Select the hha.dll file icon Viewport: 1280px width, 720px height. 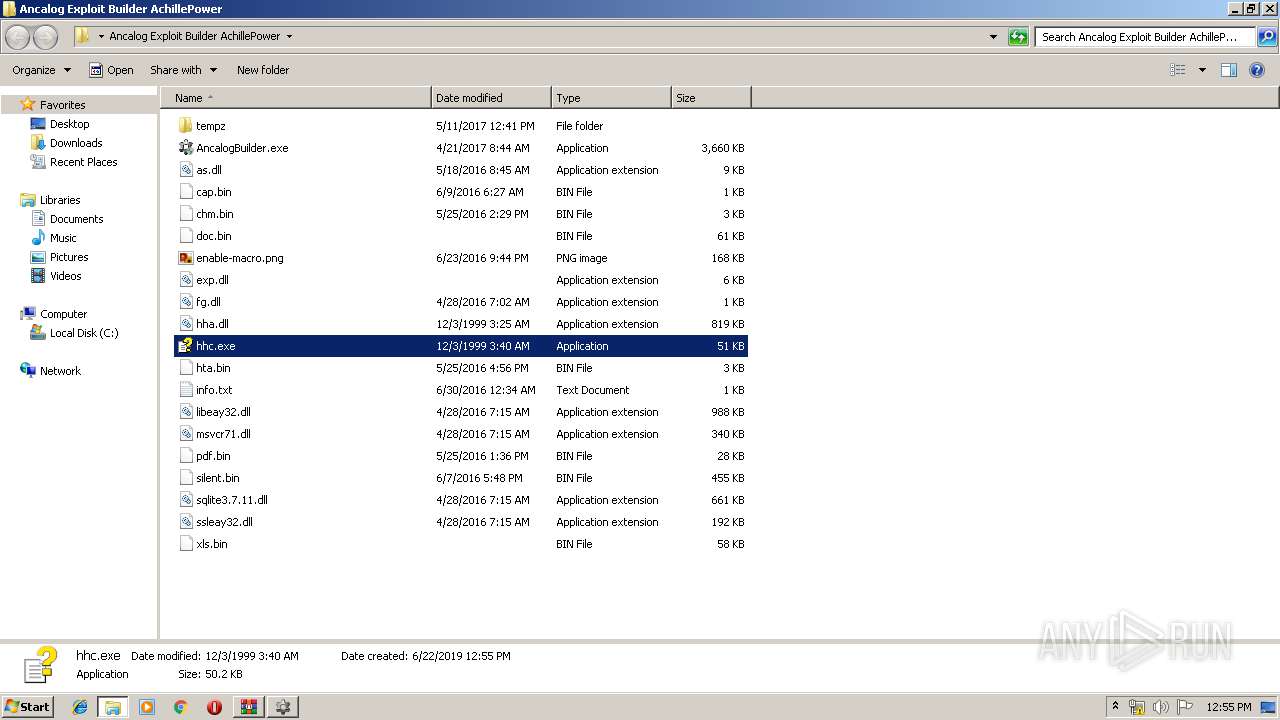(185, 324)
